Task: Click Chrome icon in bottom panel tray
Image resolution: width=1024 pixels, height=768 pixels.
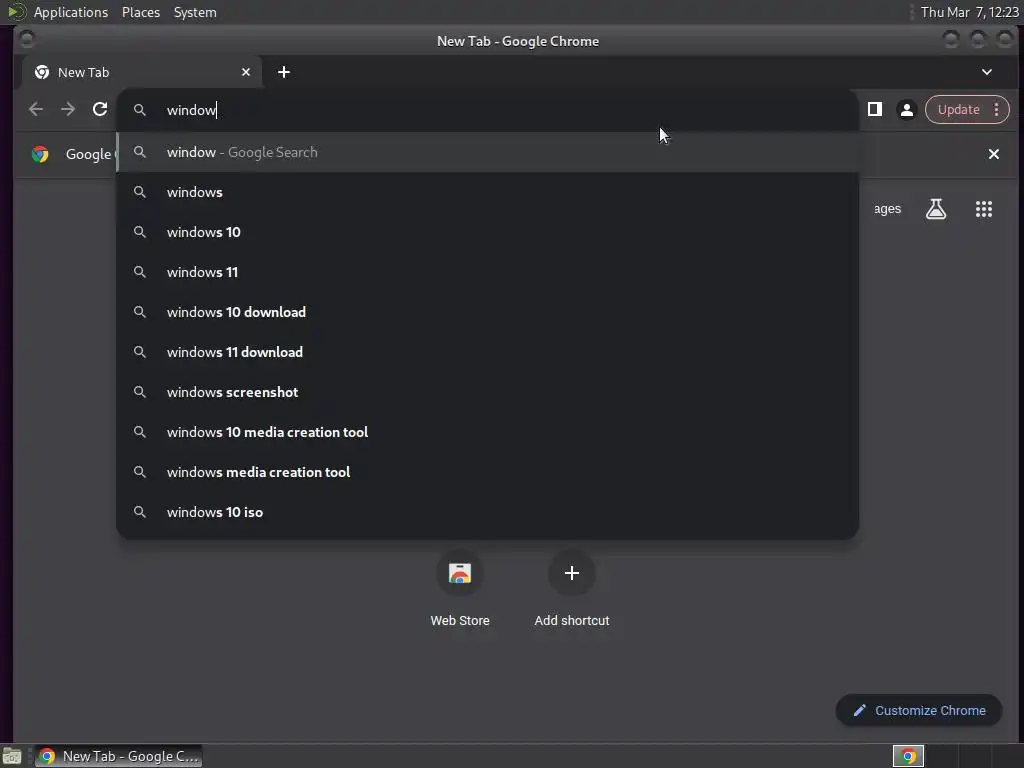Action: [x=908, y=756]
